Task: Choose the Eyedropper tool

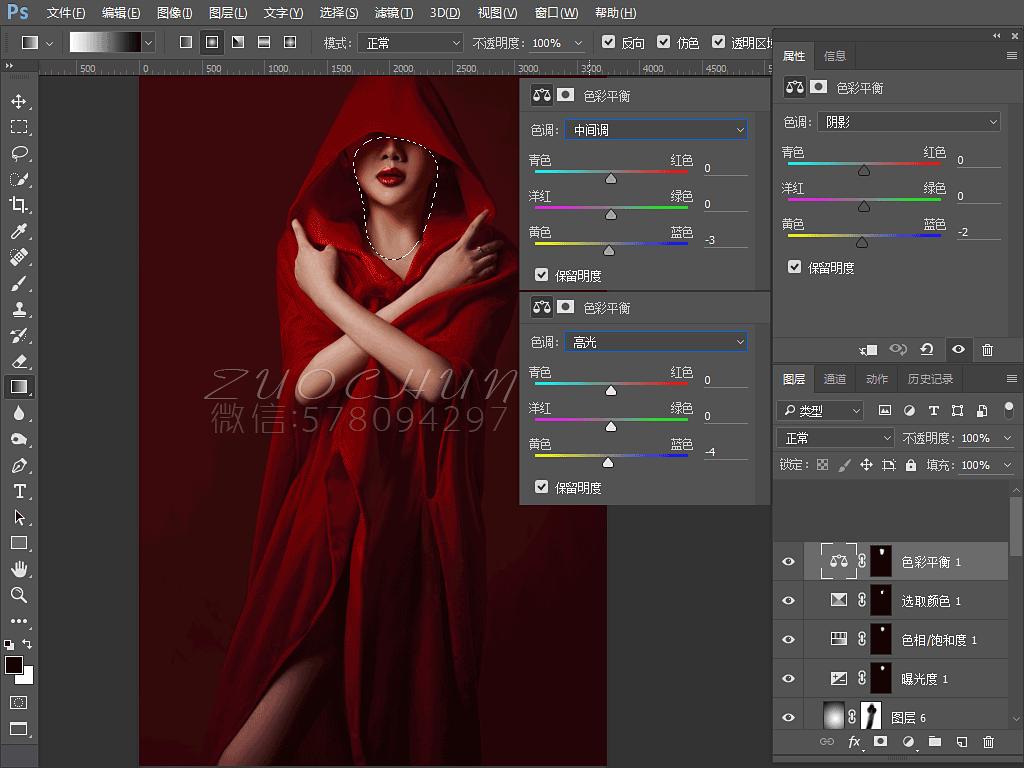Action: (x=19, y=231)
